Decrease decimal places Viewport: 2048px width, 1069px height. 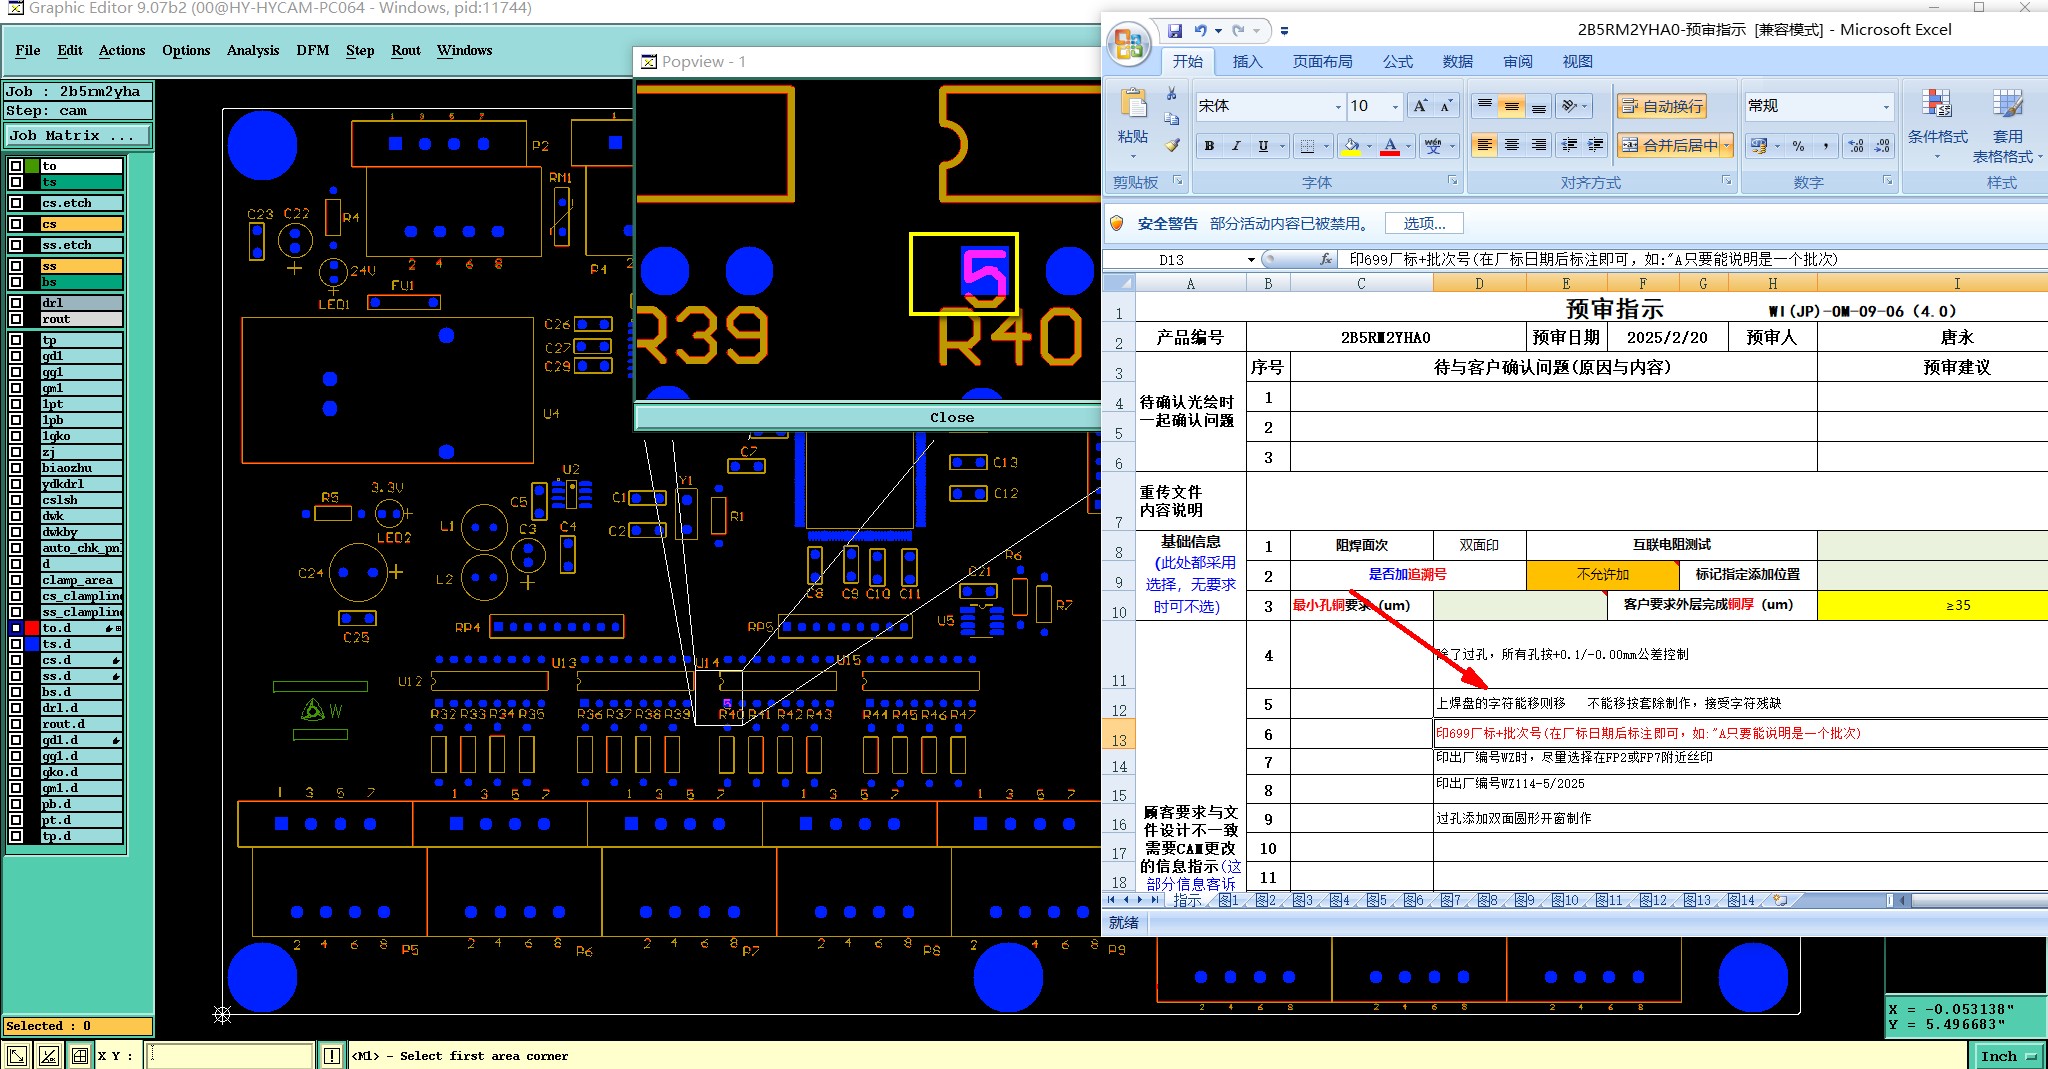tap(1882, 146)
